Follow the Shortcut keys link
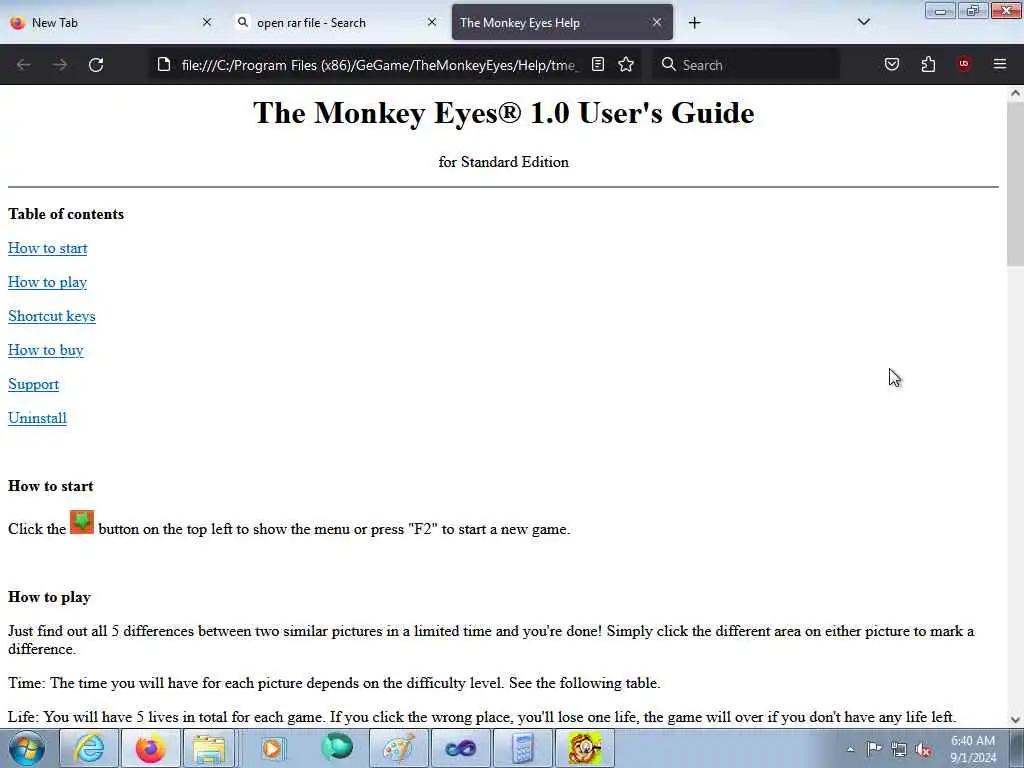The image size is (1024, 768). pos(52,316)
